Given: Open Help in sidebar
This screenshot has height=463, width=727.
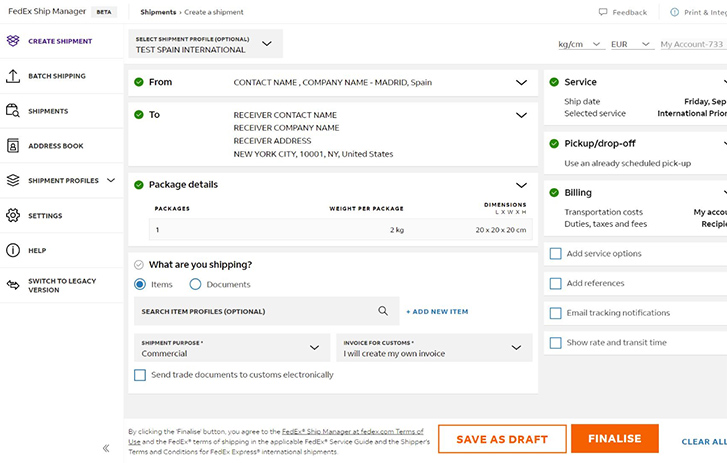Looking at the screenshot, I should click(x=37, y=250).
